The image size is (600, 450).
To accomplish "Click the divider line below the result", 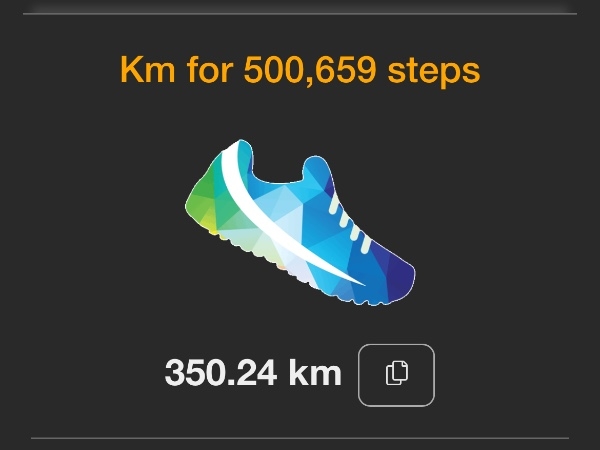I will pos(300,438).
